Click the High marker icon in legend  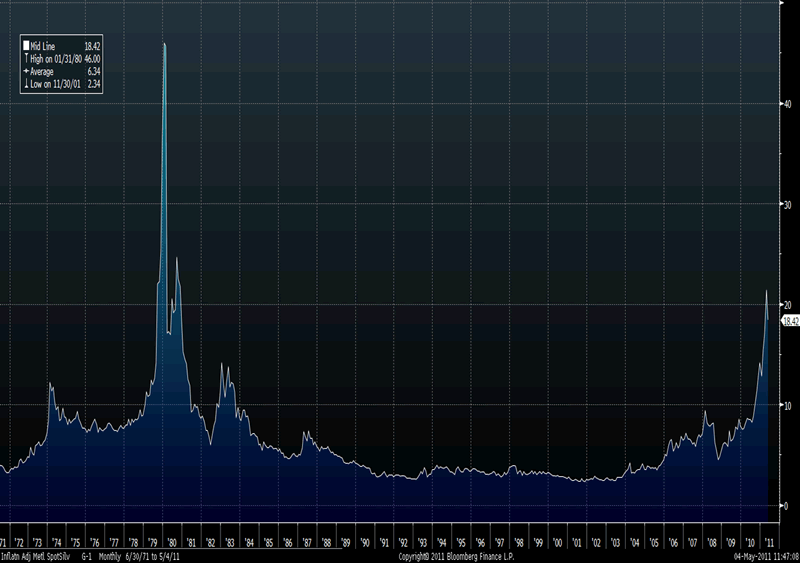coord(27,59)
